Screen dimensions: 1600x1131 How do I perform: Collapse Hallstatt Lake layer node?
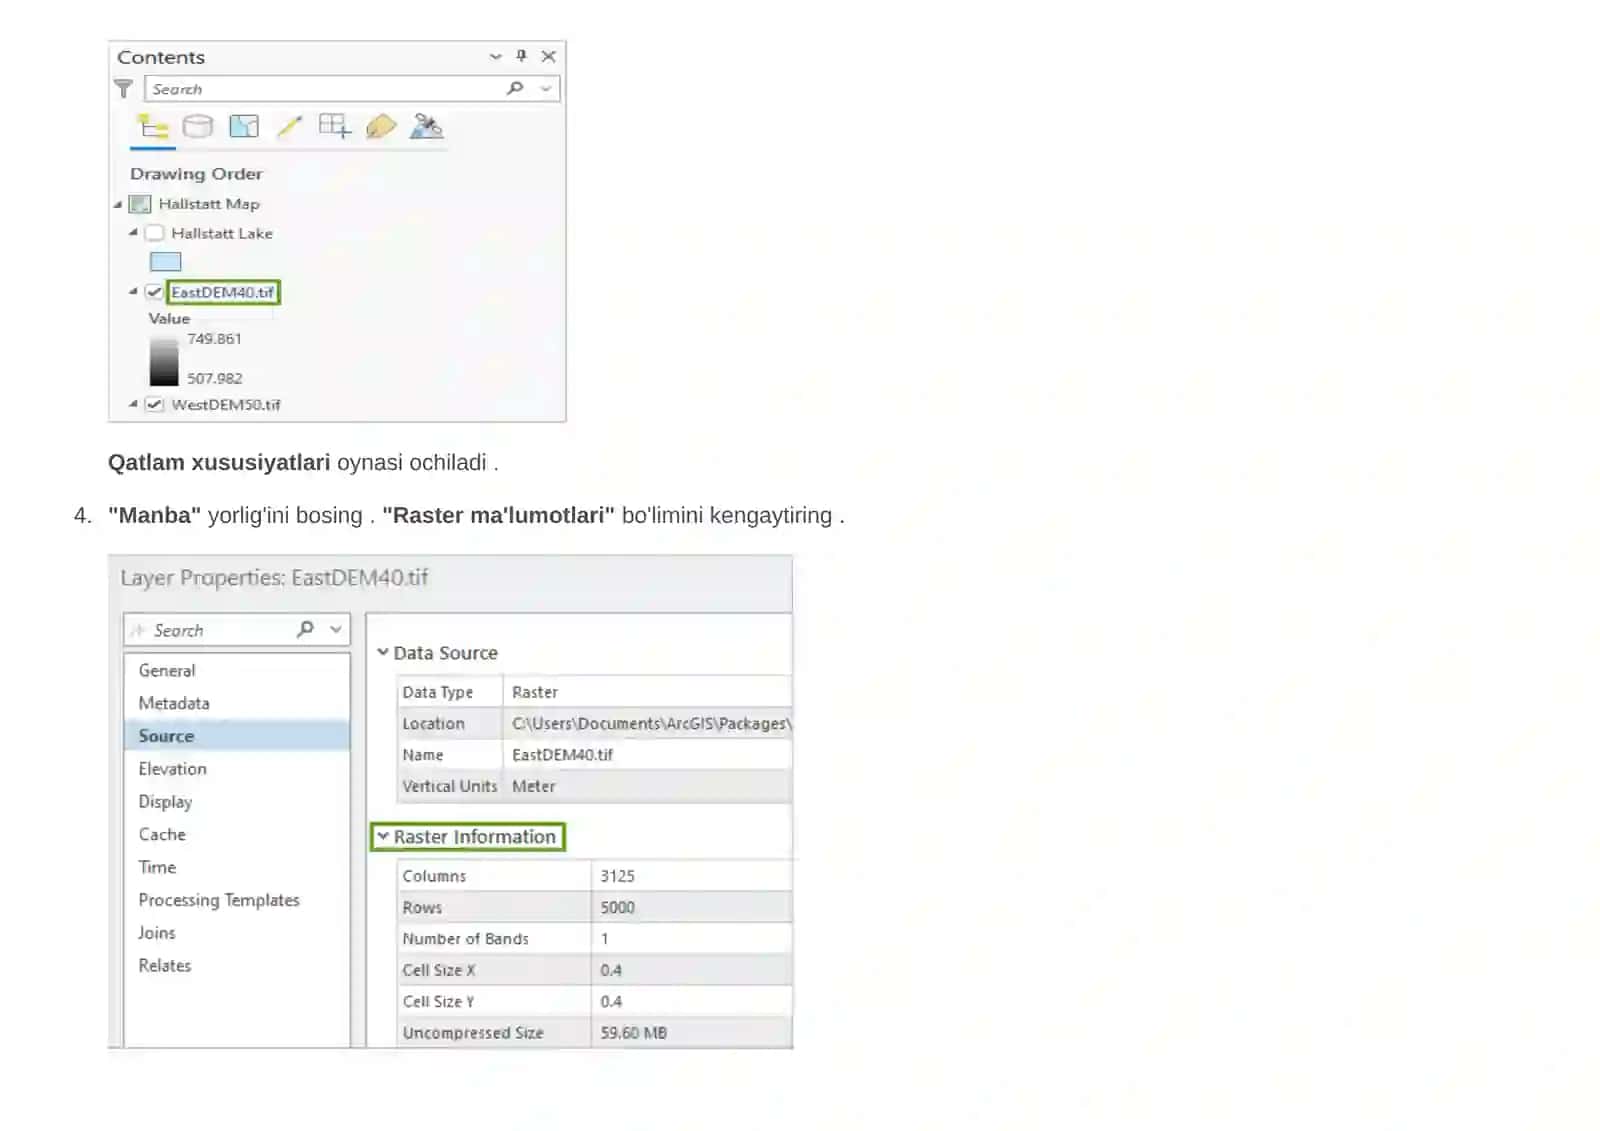[133, 232]
